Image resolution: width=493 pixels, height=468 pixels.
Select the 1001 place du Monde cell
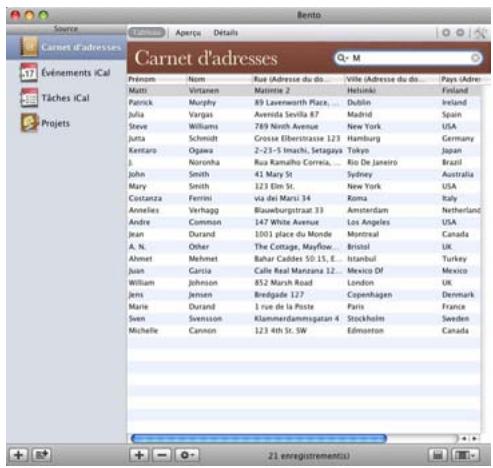coord(293,234)
